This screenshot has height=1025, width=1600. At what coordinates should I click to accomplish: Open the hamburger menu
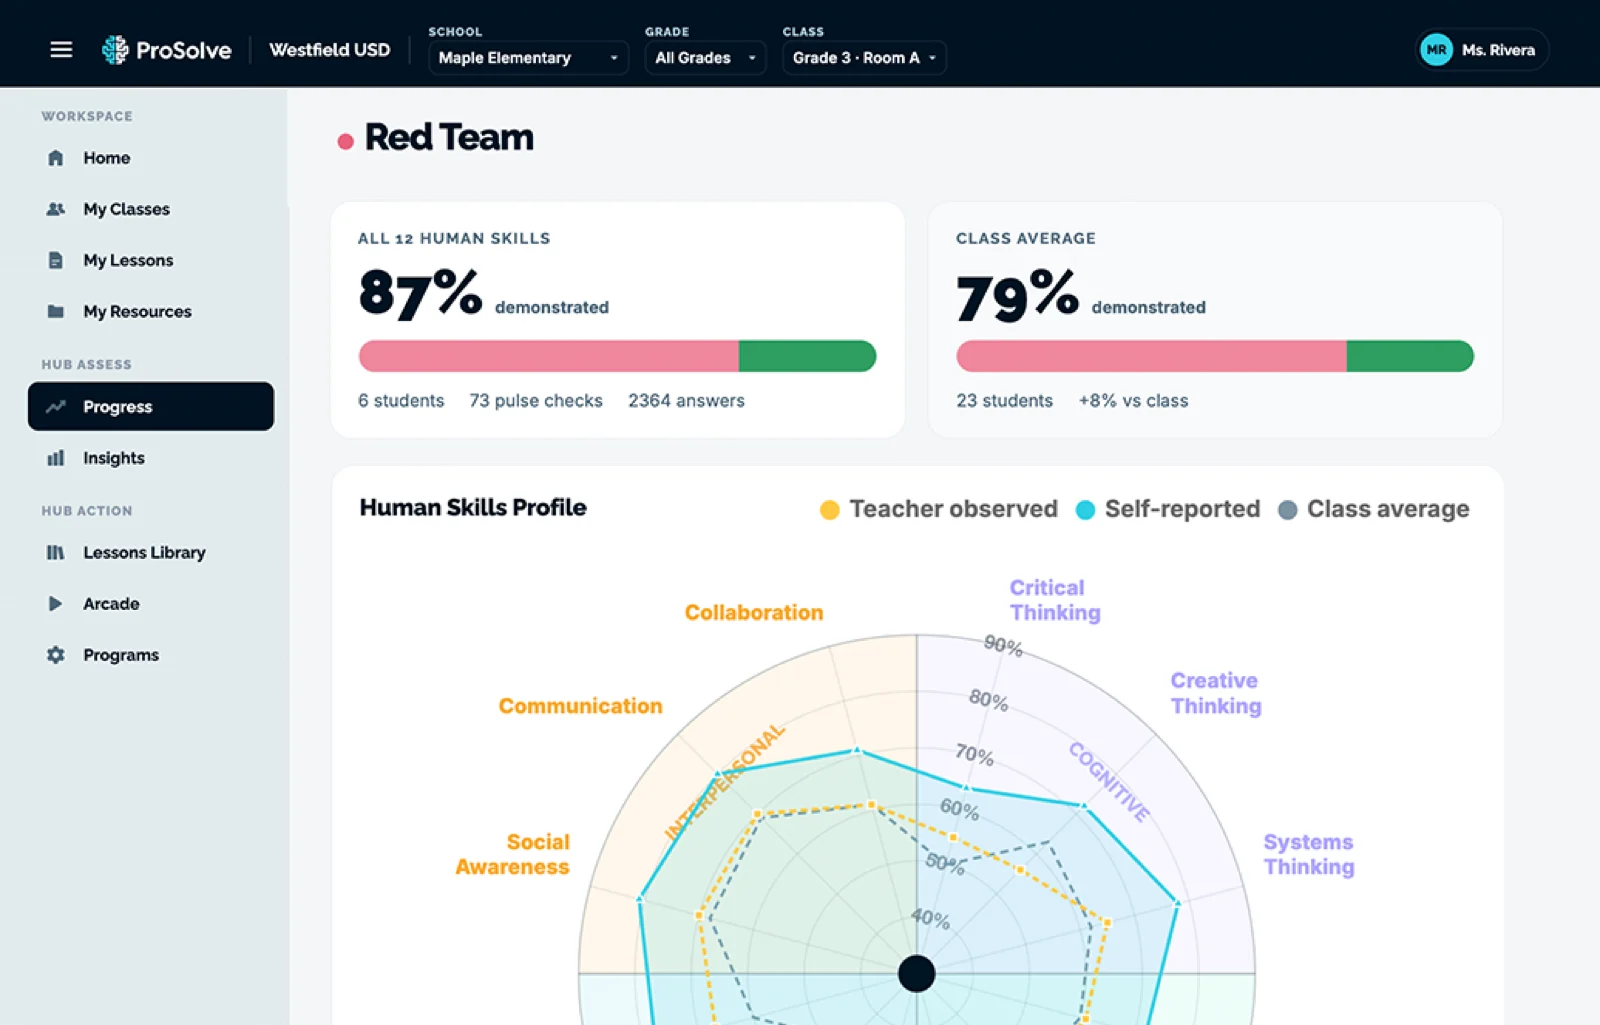[61, 49]
